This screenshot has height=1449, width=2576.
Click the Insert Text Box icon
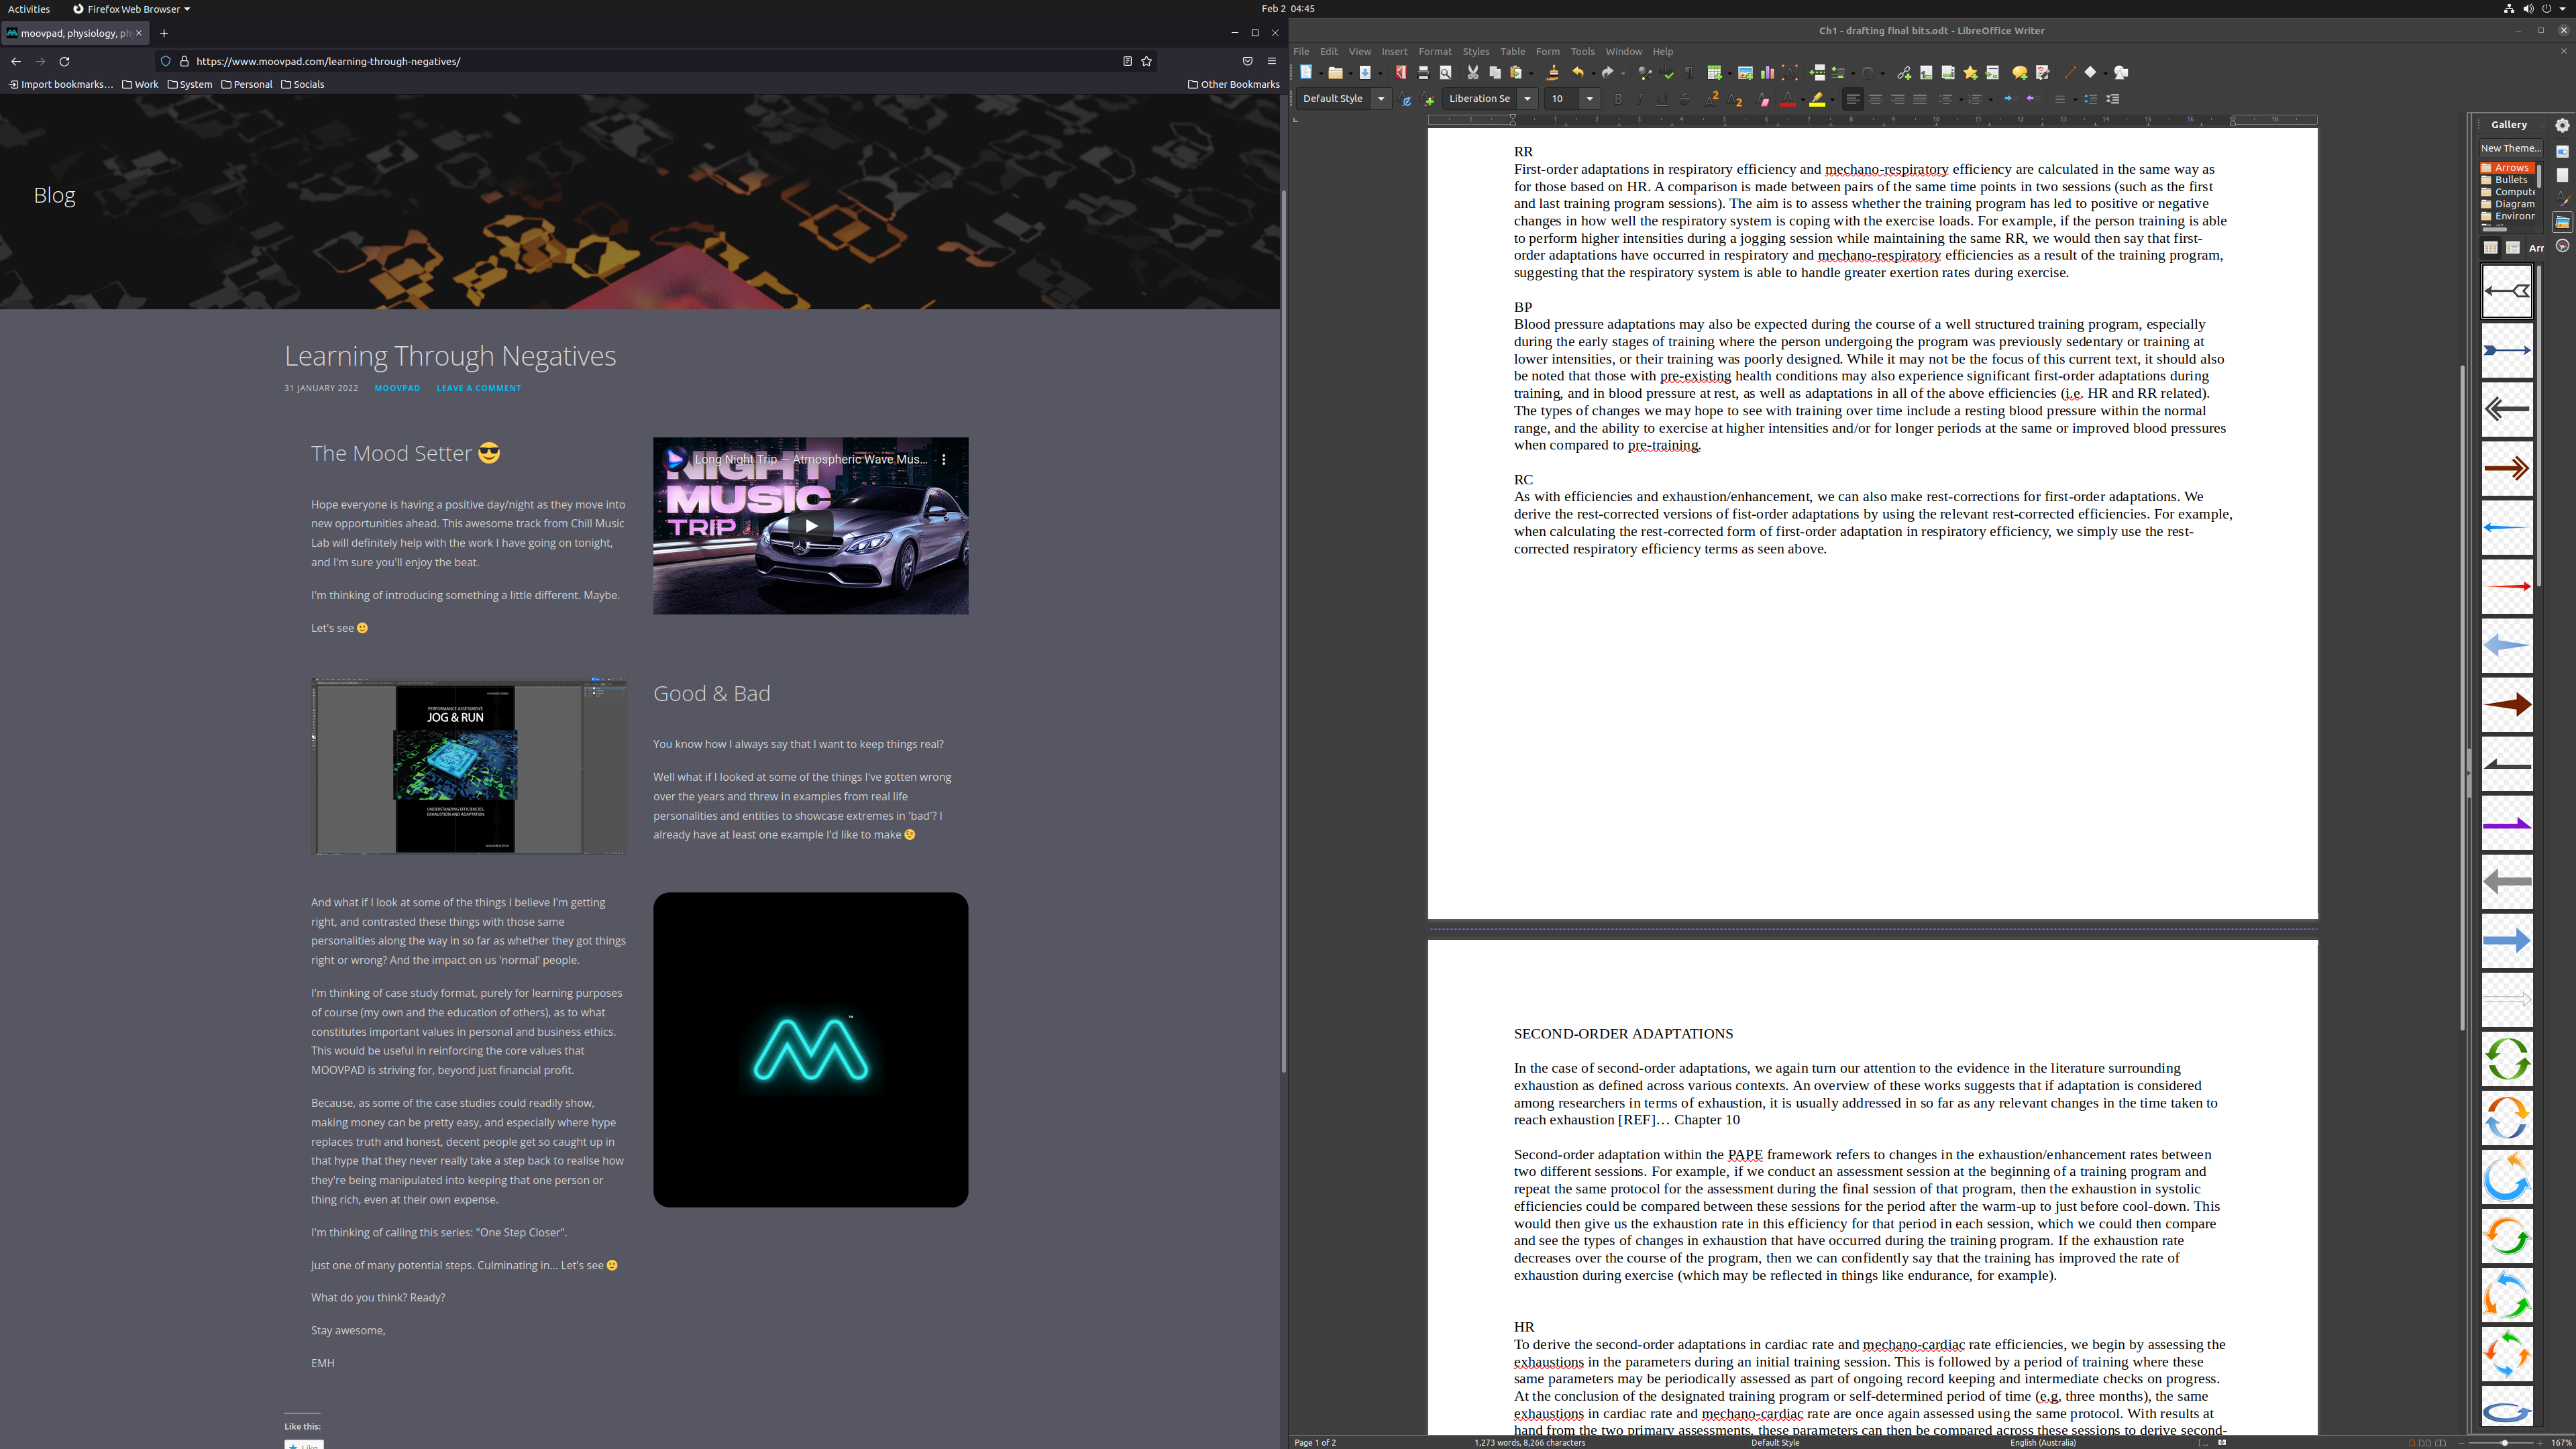point(1790,73)
